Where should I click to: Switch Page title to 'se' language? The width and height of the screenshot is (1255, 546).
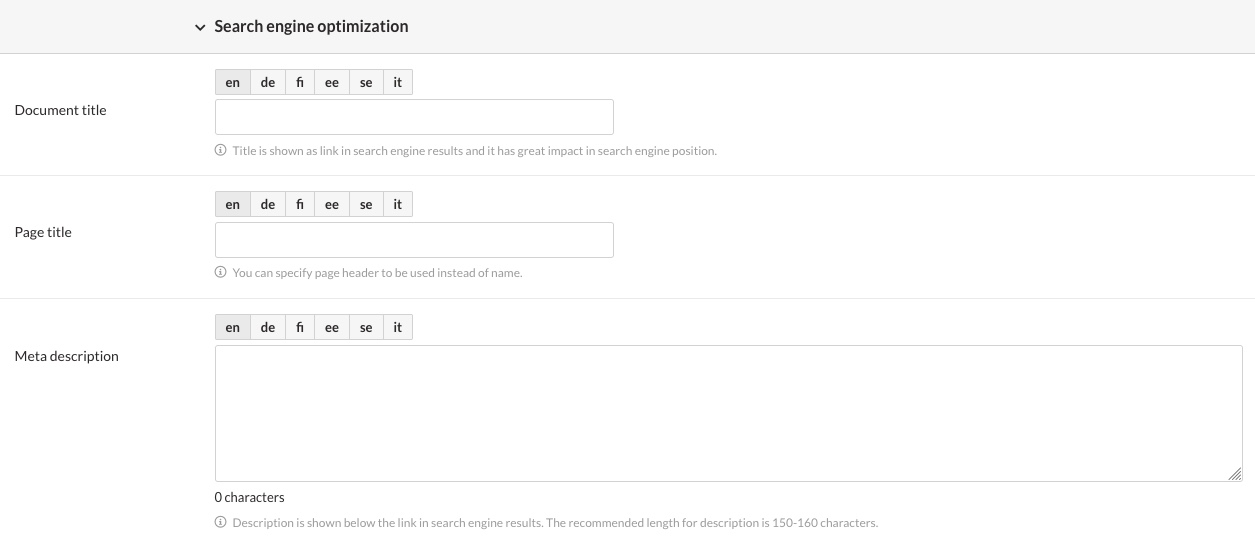[x=366, y=205]
